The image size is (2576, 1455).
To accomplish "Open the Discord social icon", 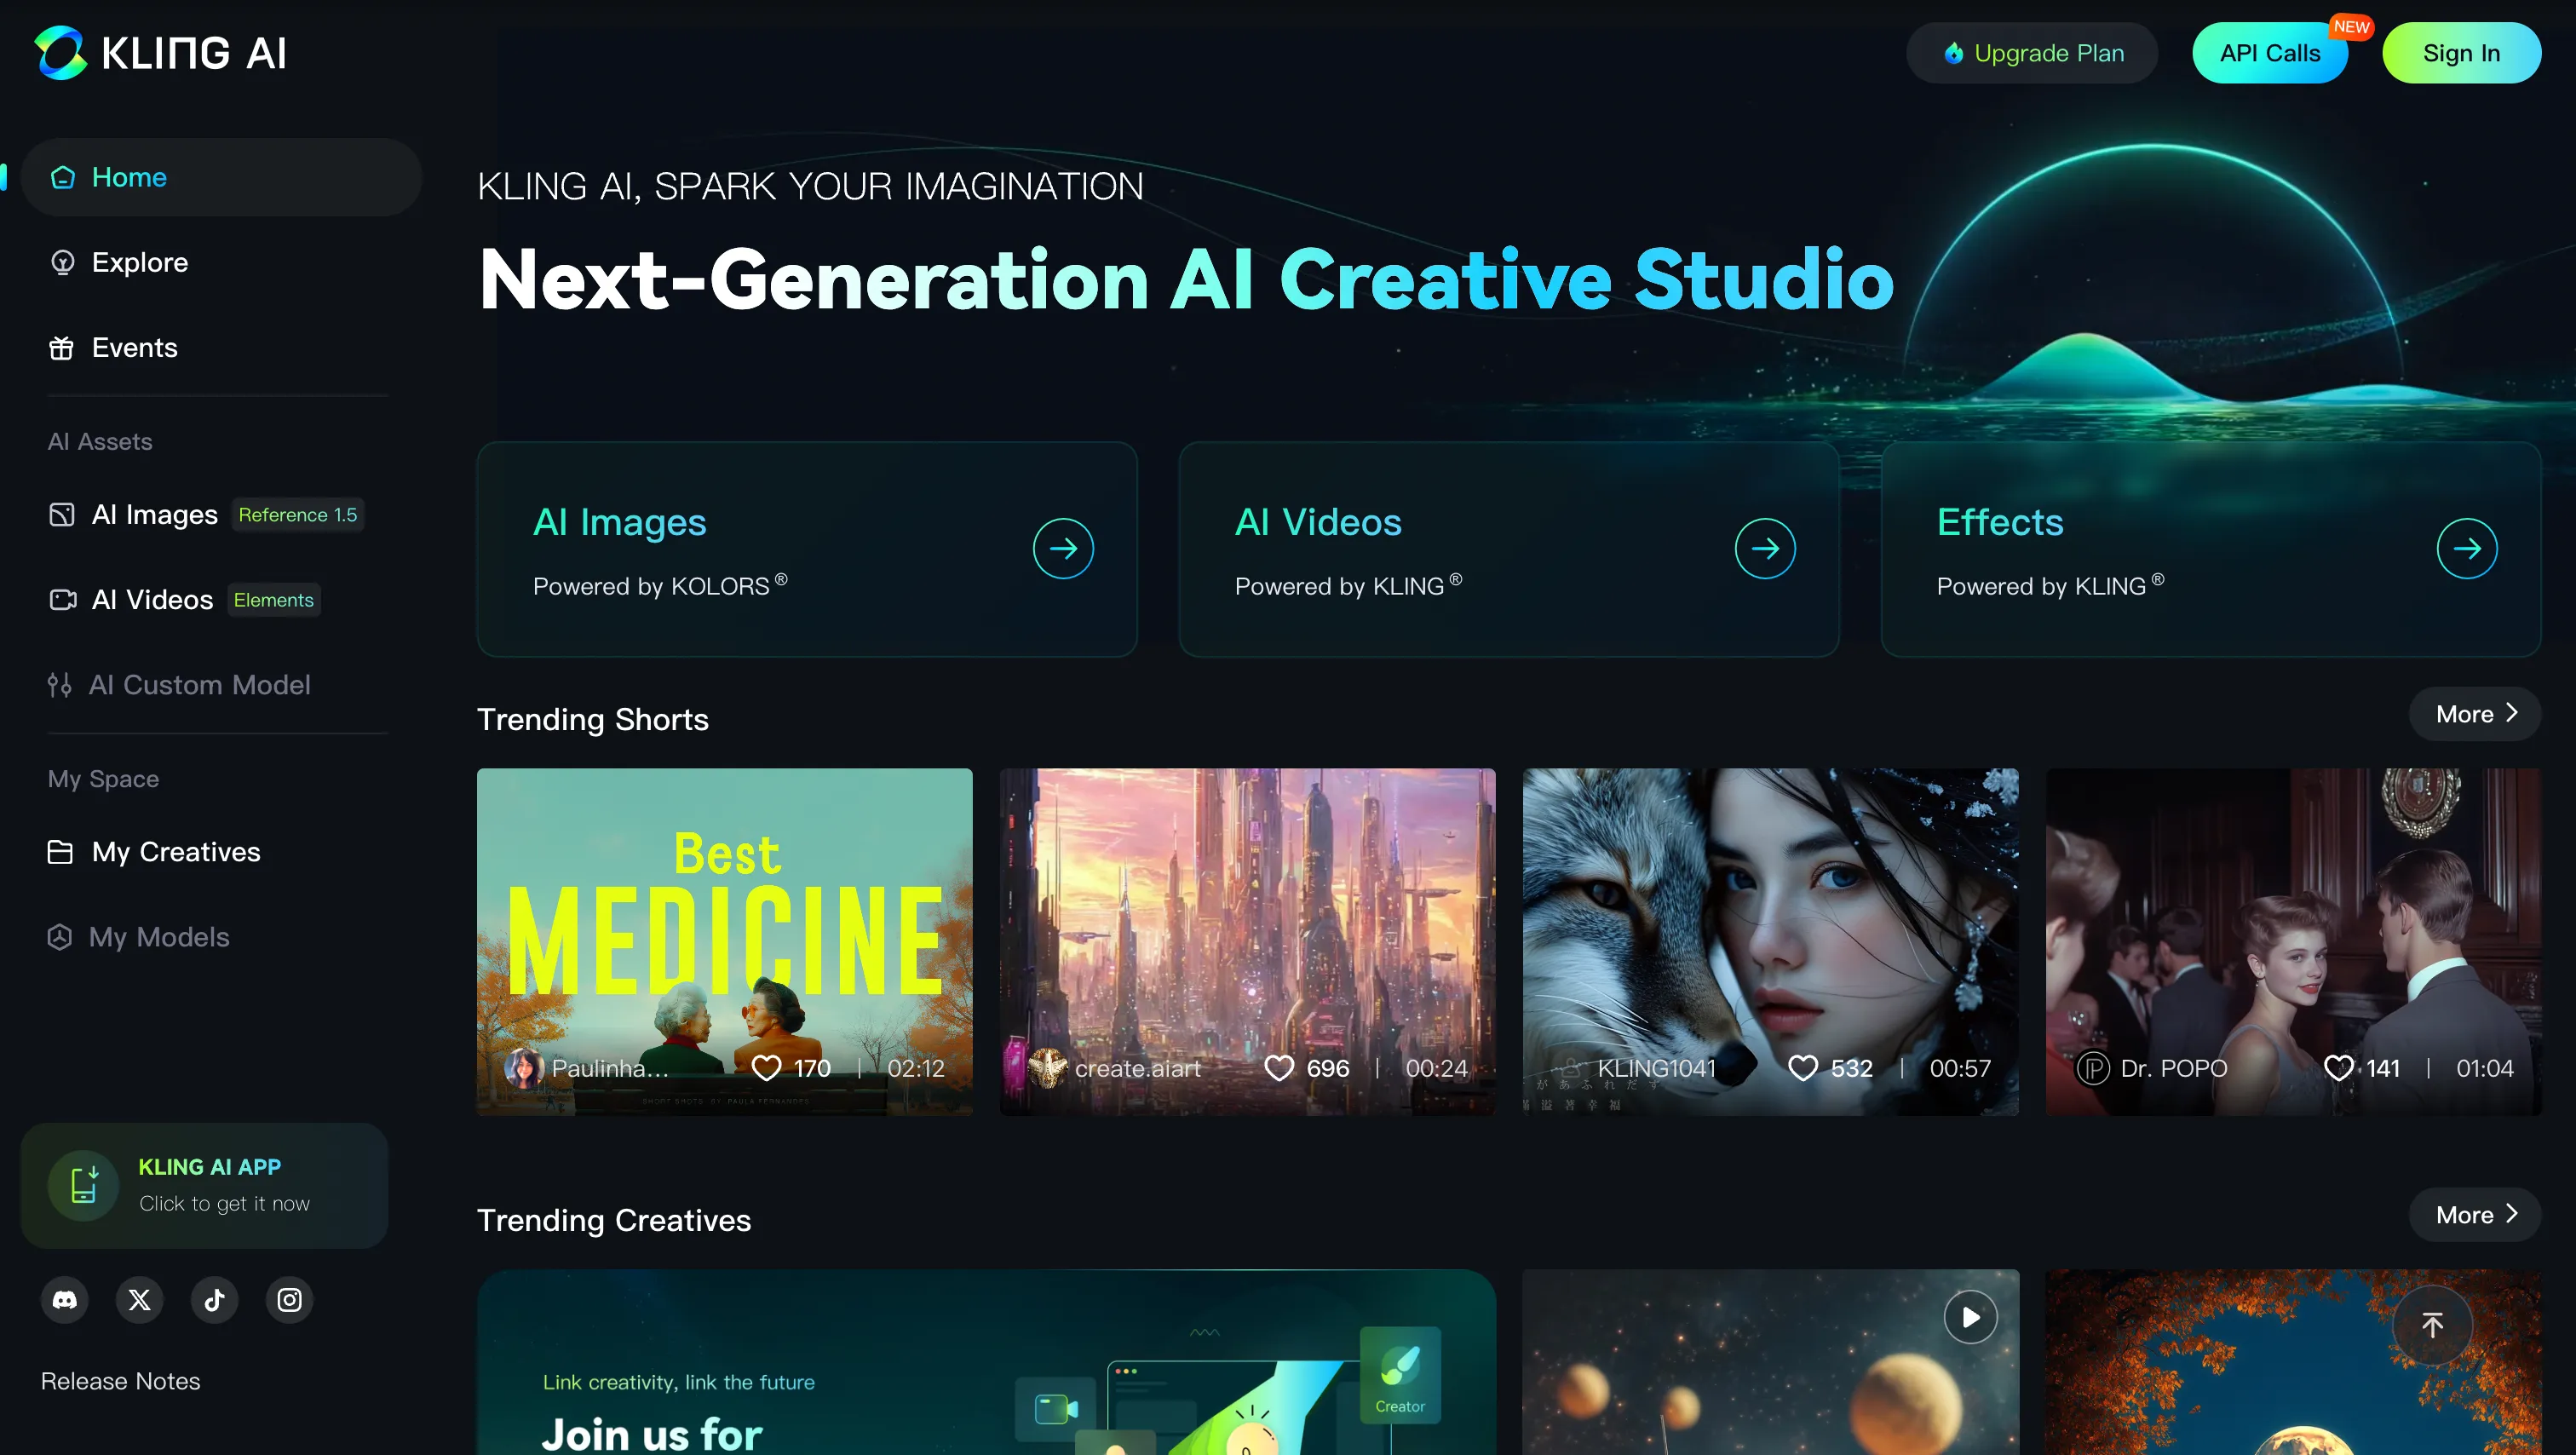I will pos(65,1300).
